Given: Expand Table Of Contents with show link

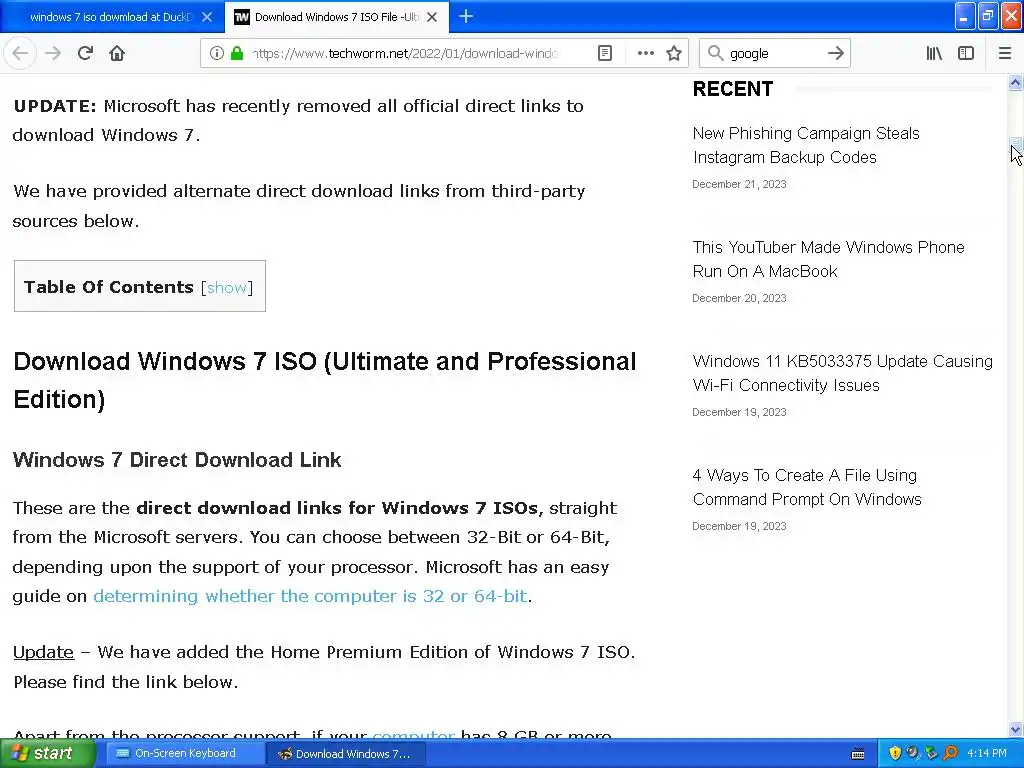Looking at the screenshot, I should click(x=227, y=287).
